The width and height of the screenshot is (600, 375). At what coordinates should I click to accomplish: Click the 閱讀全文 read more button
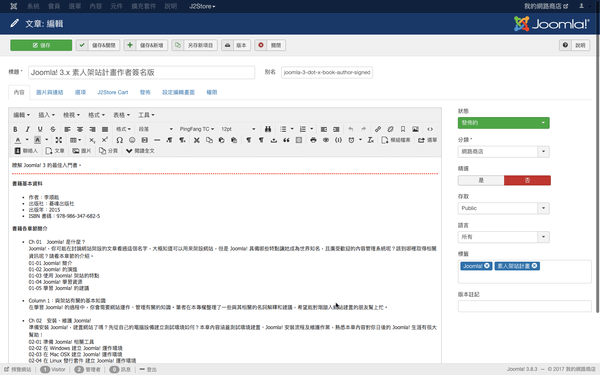140,151
